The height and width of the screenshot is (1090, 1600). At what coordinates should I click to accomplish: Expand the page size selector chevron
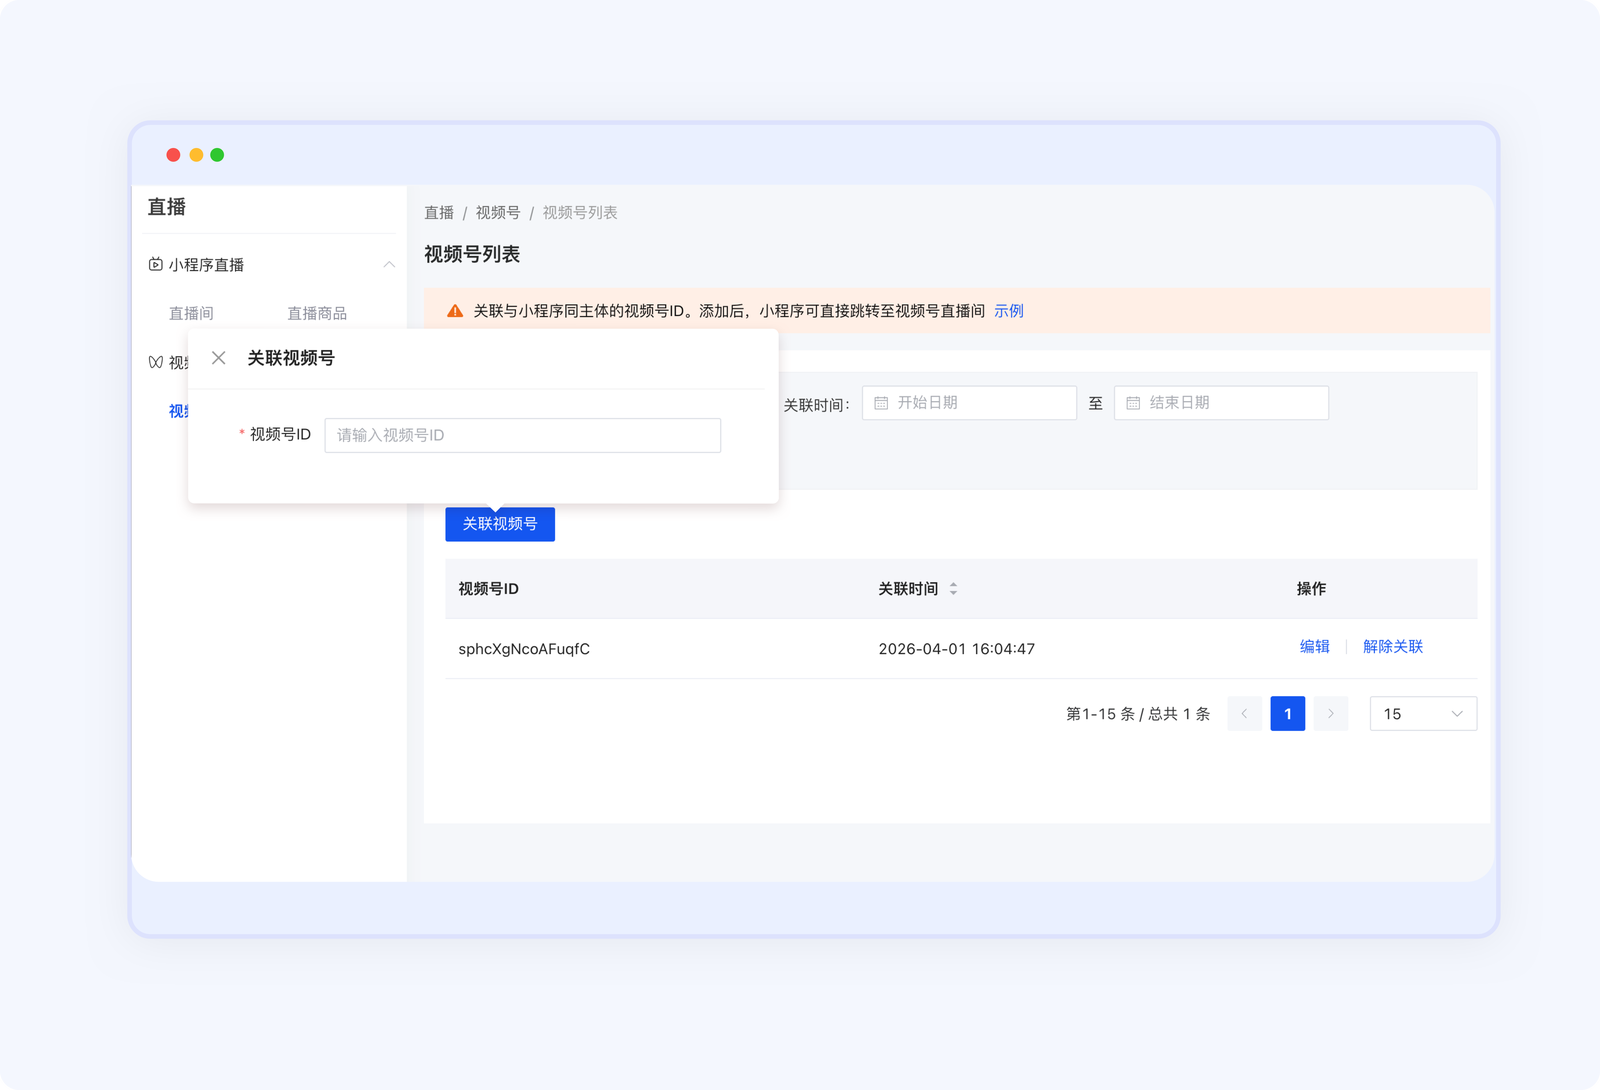click(1458, 713)
